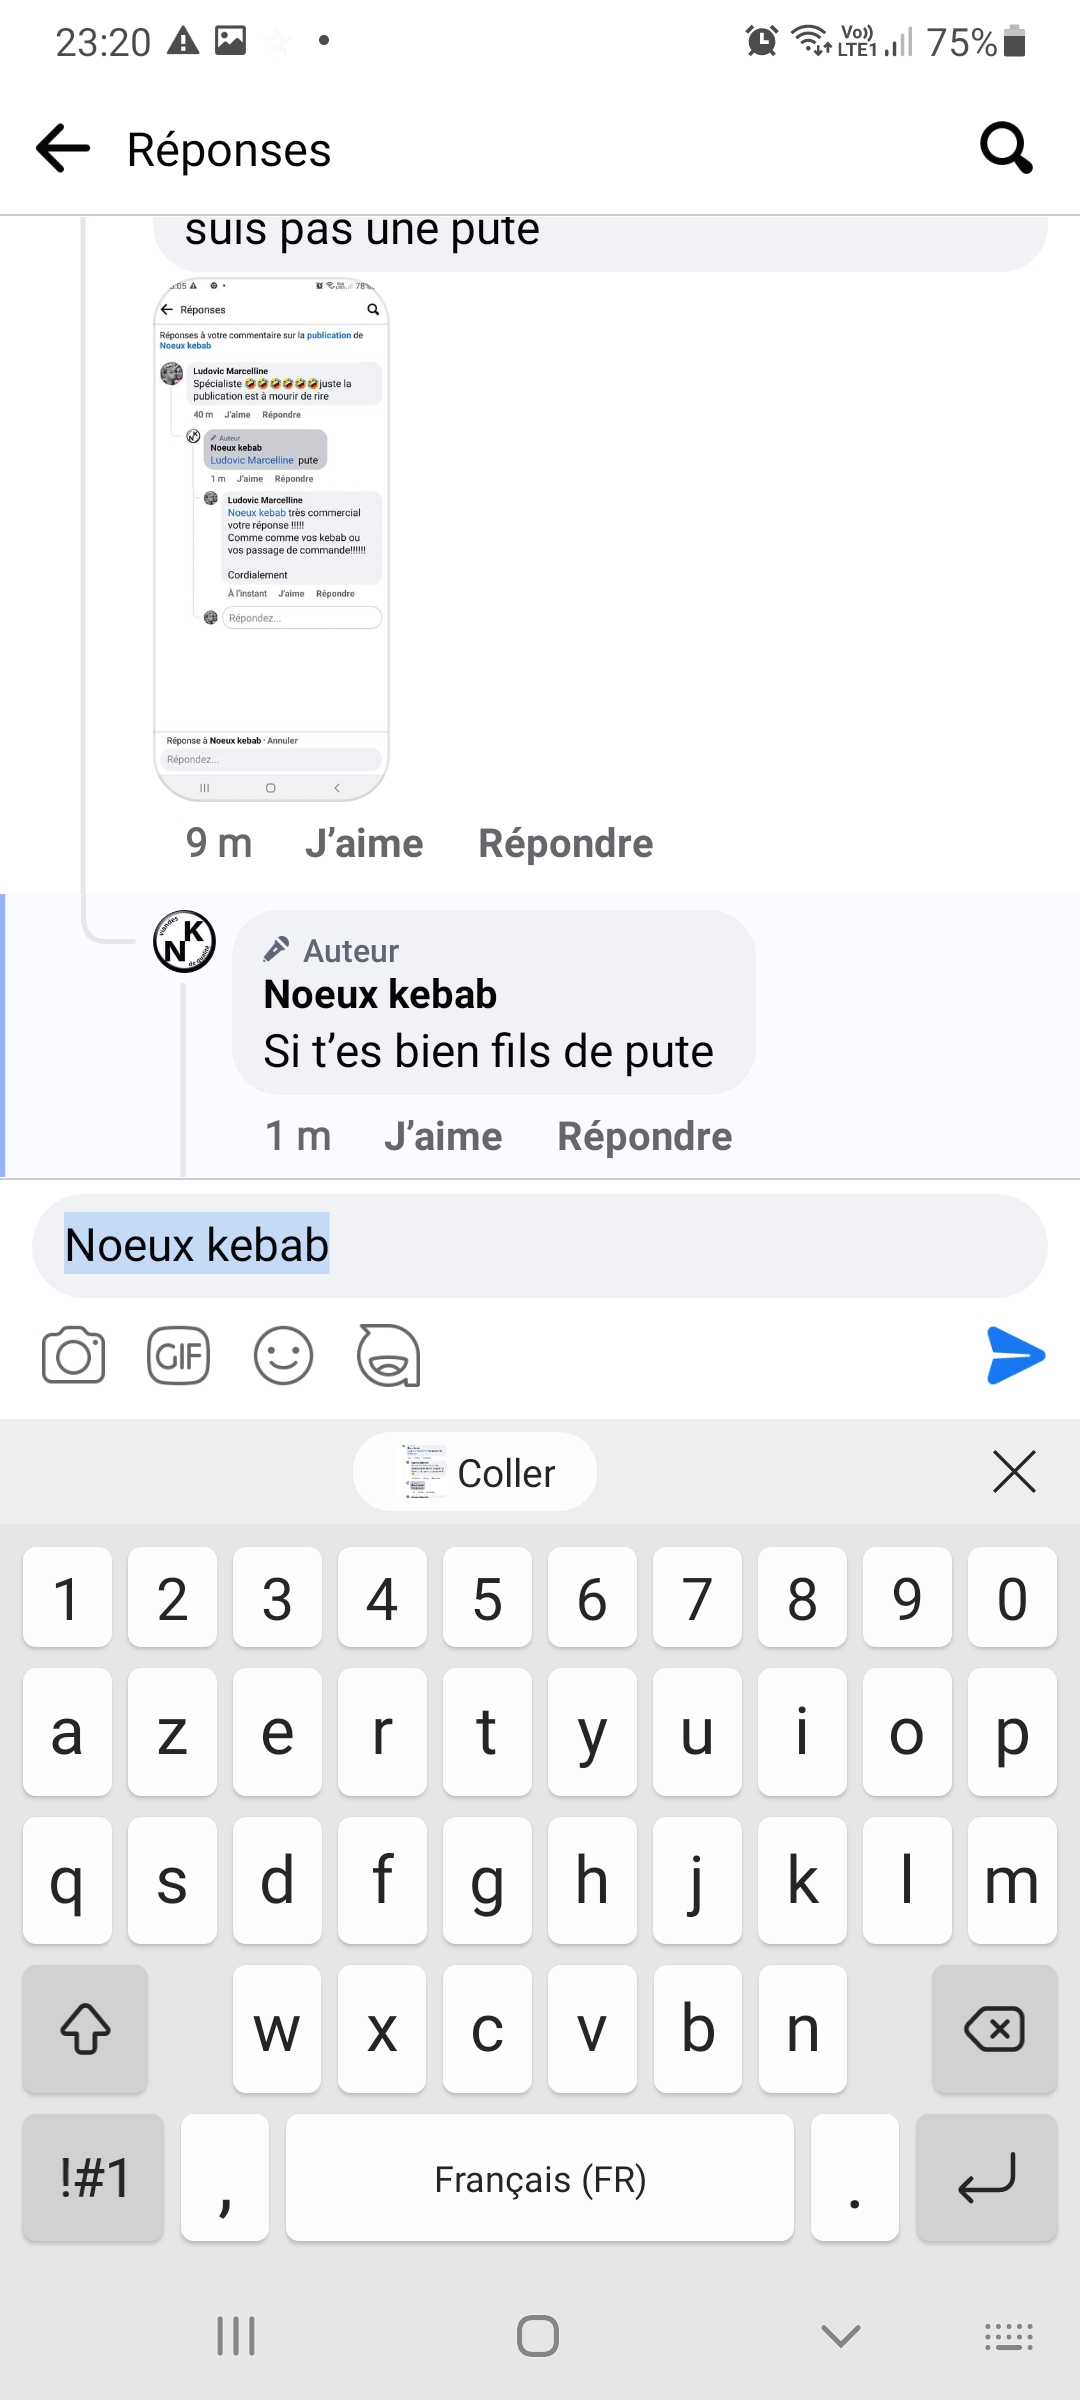The image size is (1080, 2400).
Task: Send the reply with the blue arrow
Action: 1015,1356
